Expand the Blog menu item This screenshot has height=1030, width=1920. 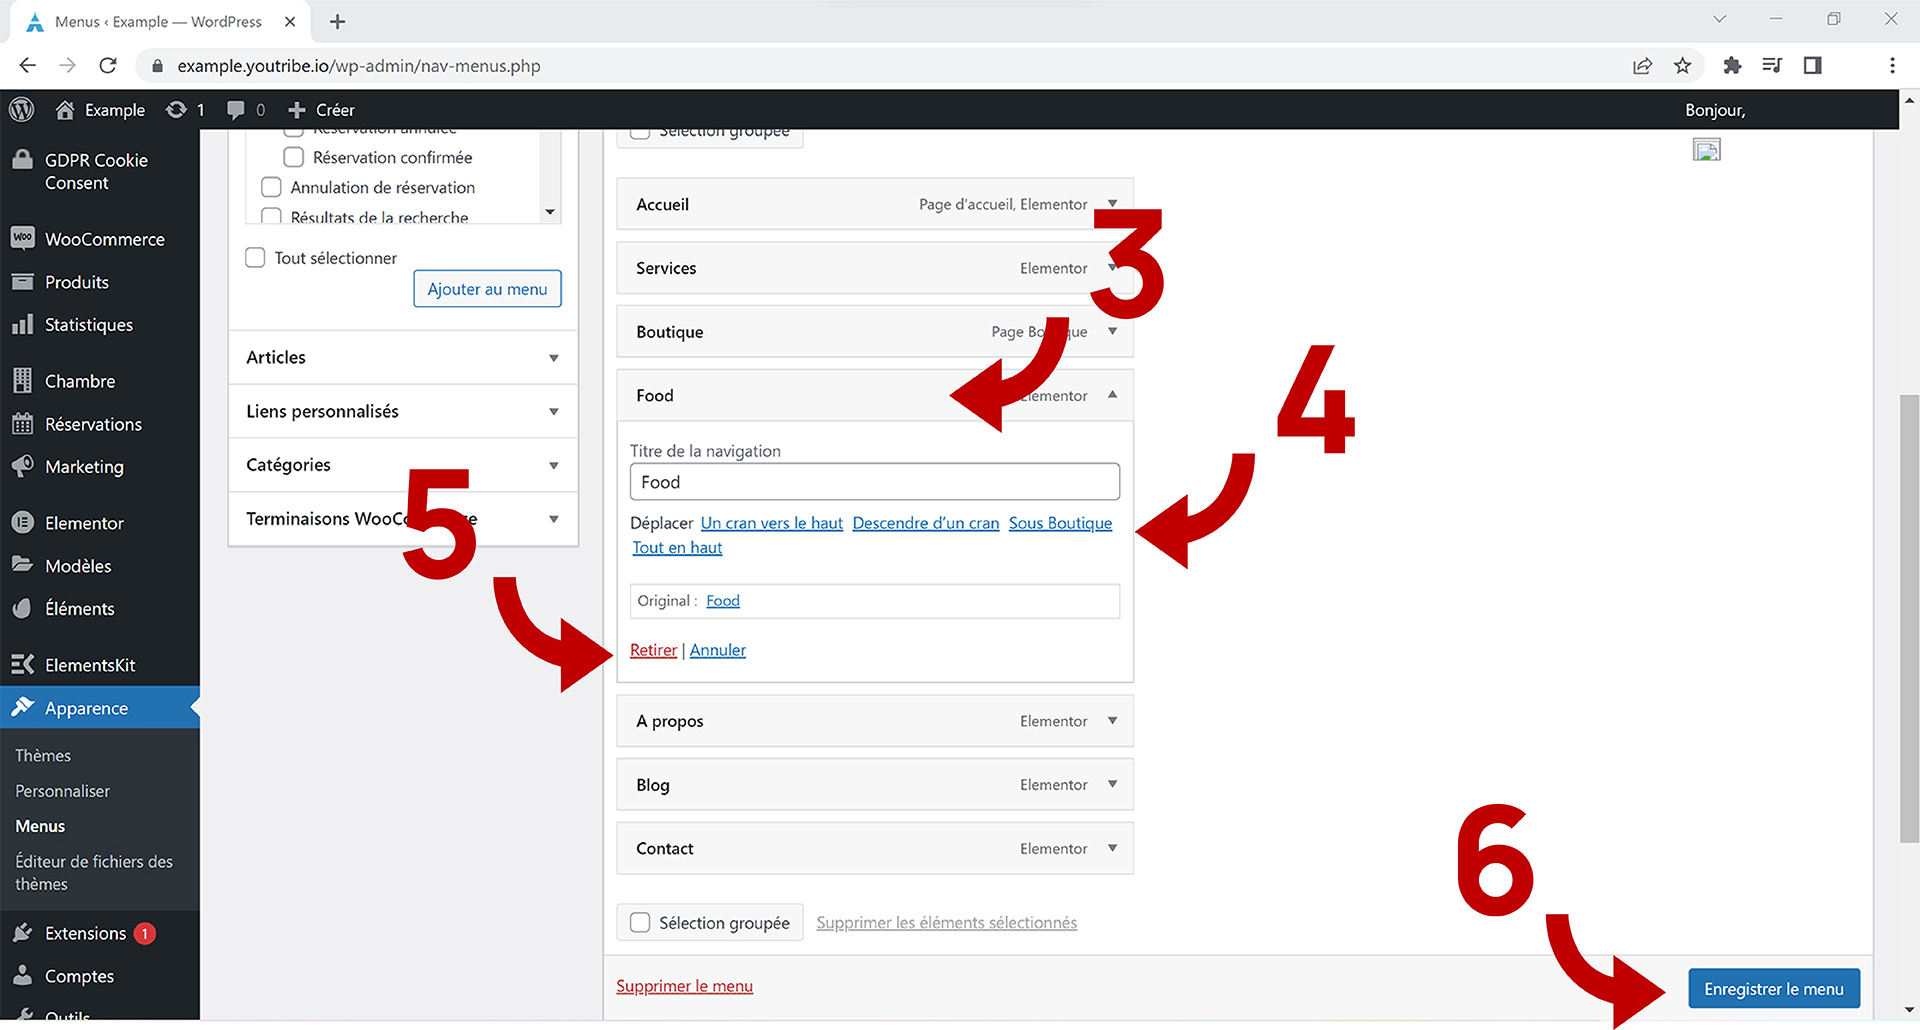point(1112,785)
